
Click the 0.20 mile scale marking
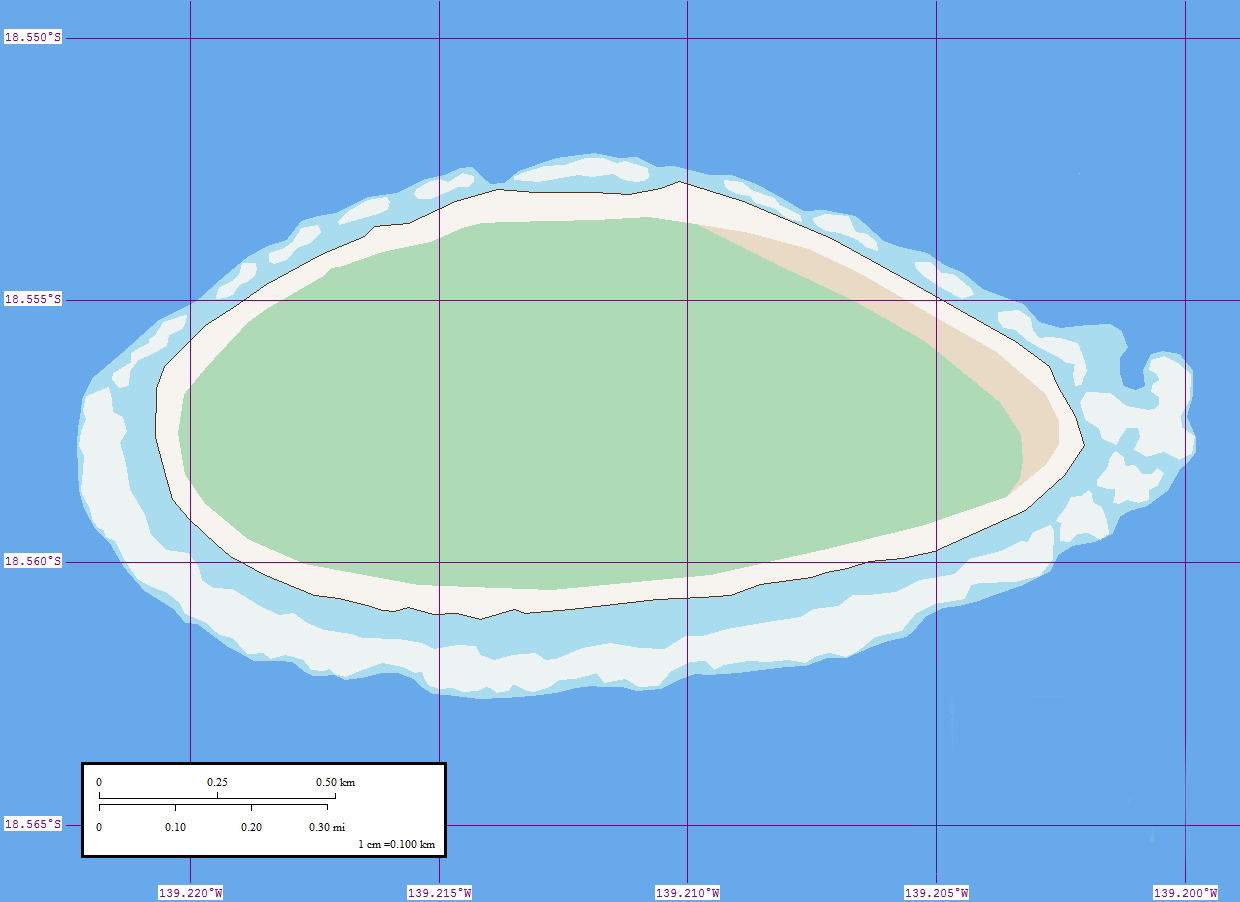pyautogui.click(x=251, y=827)
